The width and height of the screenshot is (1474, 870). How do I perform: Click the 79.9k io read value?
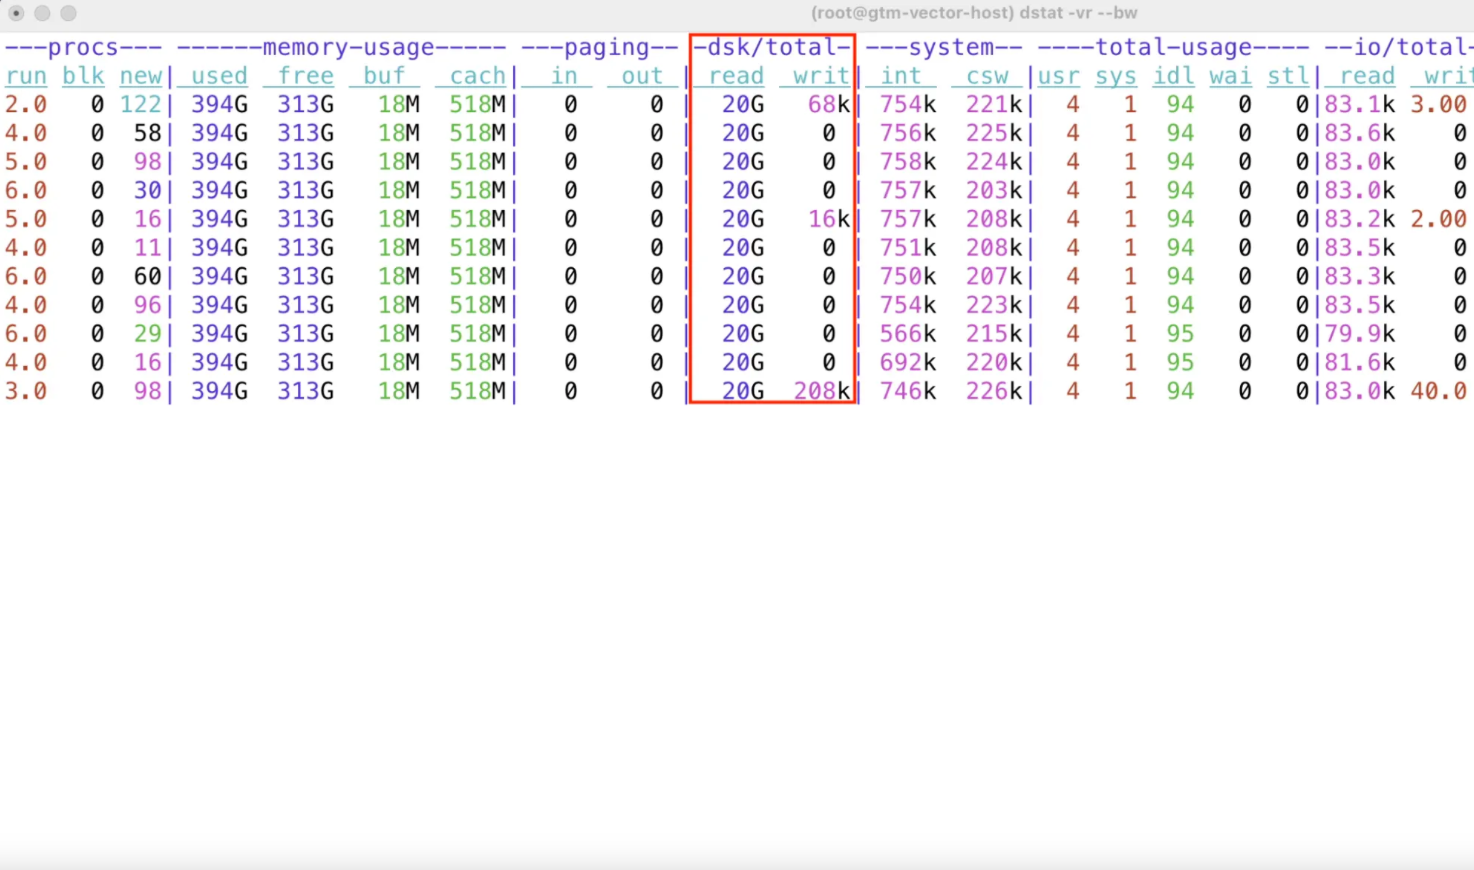pyautogui.click(x=1360, y=334)
